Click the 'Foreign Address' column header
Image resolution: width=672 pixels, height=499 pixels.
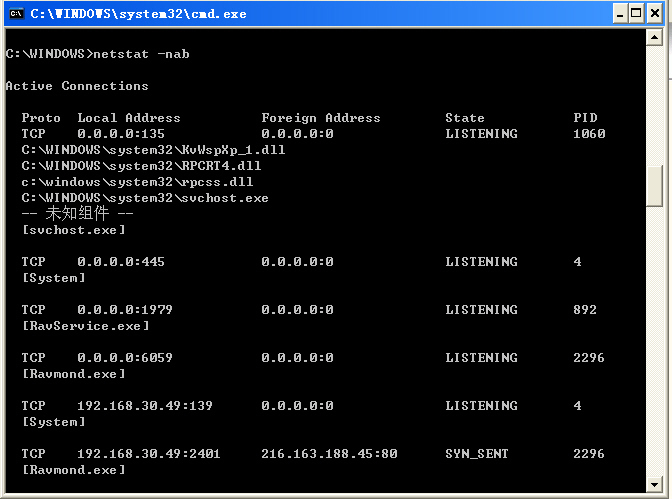tap(321, 118)
